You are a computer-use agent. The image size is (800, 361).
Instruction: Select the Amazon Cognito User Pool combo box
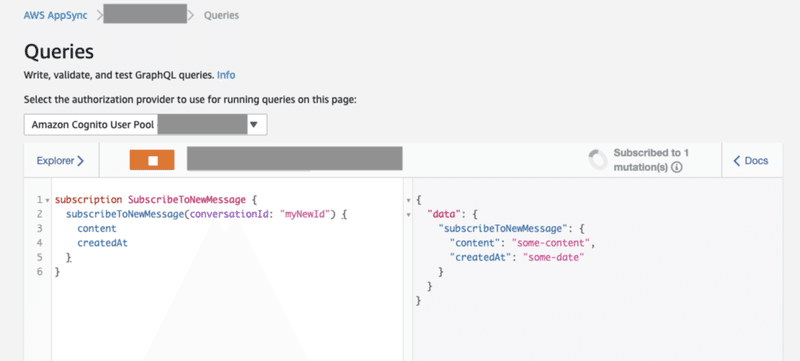(145, 124)
